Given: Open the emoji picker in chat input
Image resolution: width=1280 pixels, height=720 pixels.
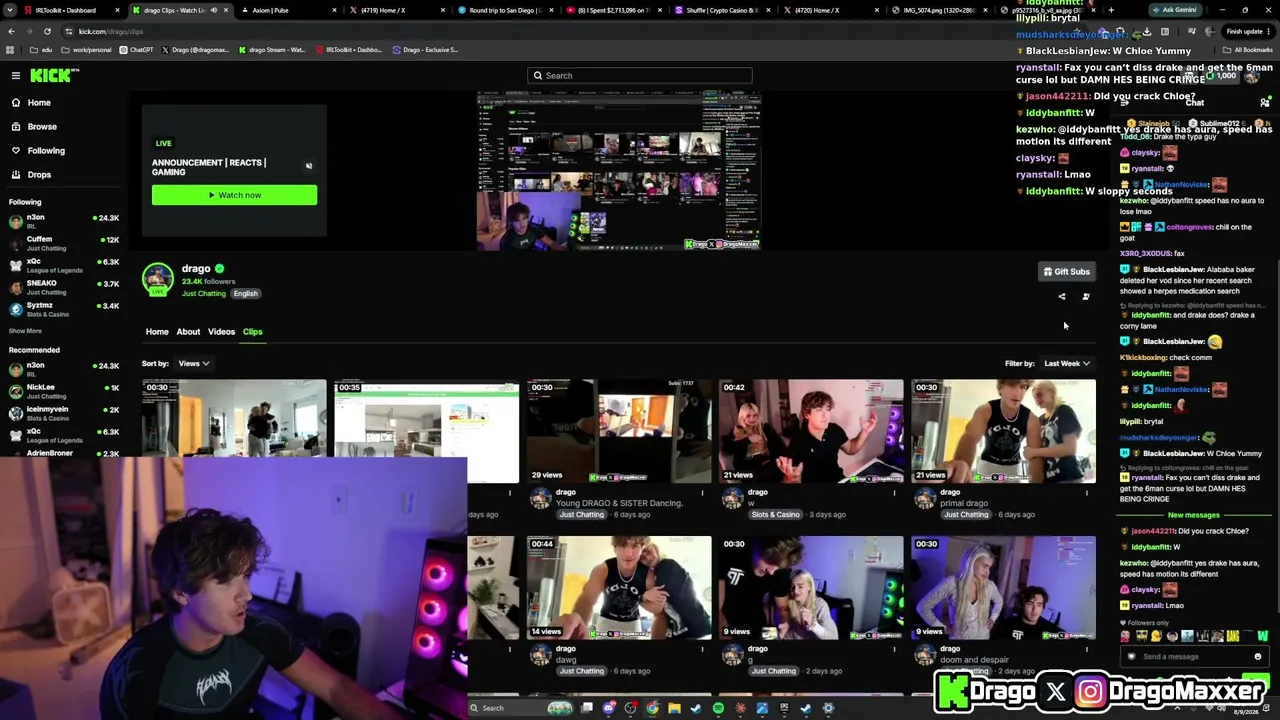Looking at the screenshot, I should pyautogui.click(x=1258, y=657).
